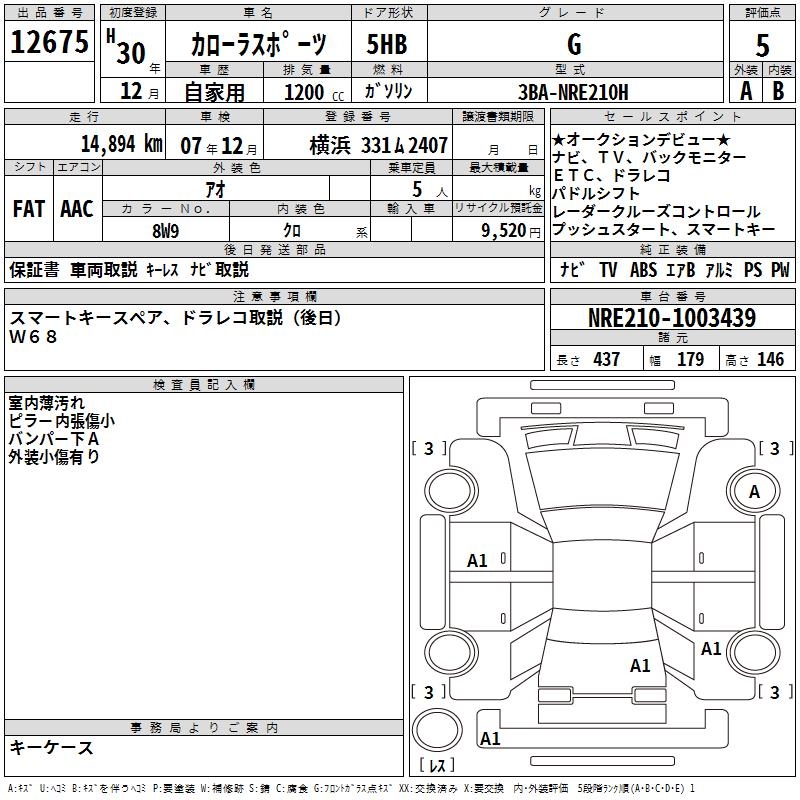Select 保証書 in later shipped parts
This screenshot has width=800, height=800.
[x=34, y=269]
